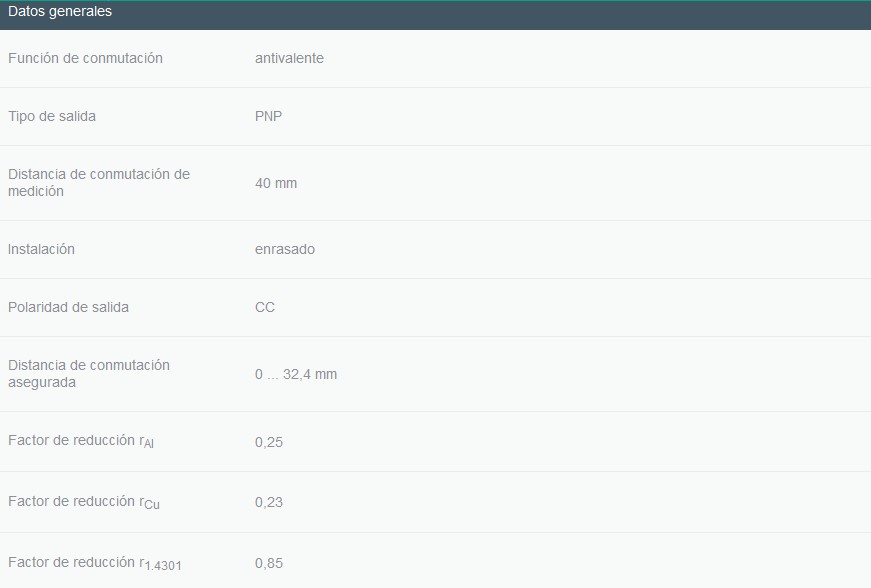This screenshot has width=871, height=588.
Task: Click the '0,25' reduction factor value
Action: [x=269, y=443]
